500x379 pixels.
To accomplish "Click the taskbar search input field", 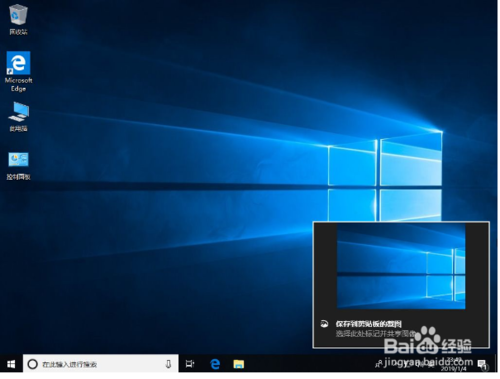I will (x=100, y=364).
